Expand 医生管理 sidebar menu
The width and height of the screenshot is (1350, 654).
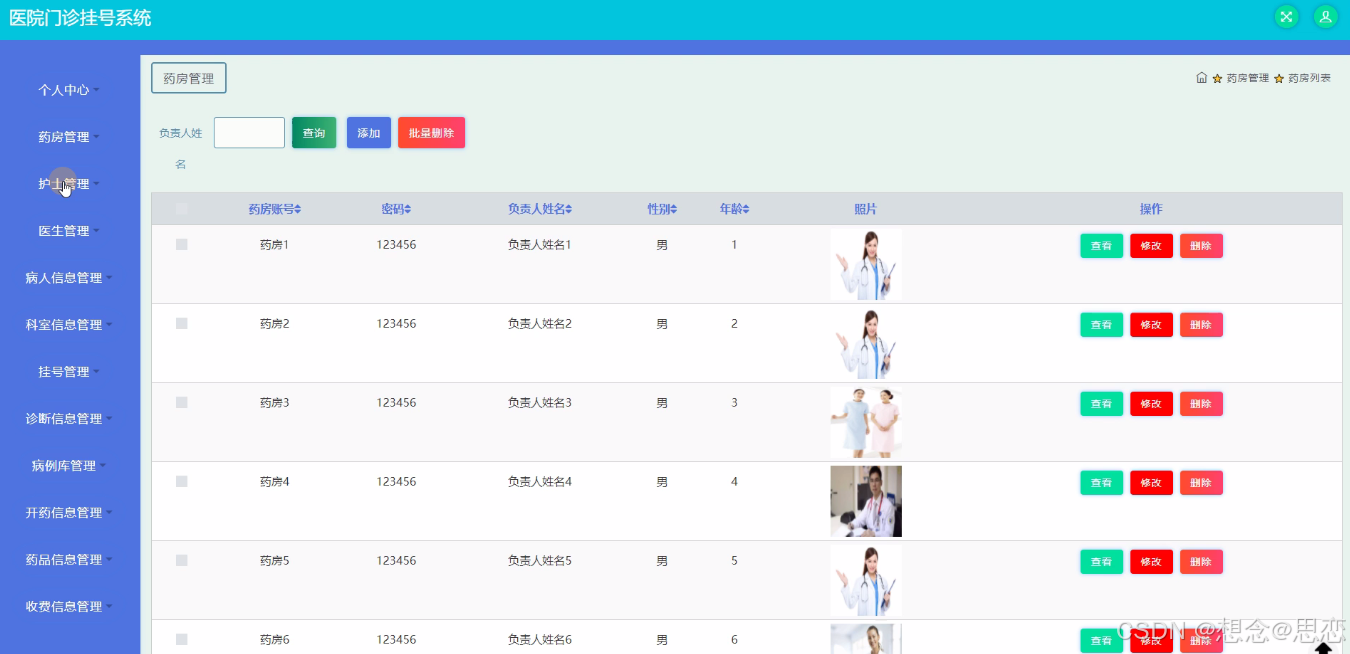69,231
